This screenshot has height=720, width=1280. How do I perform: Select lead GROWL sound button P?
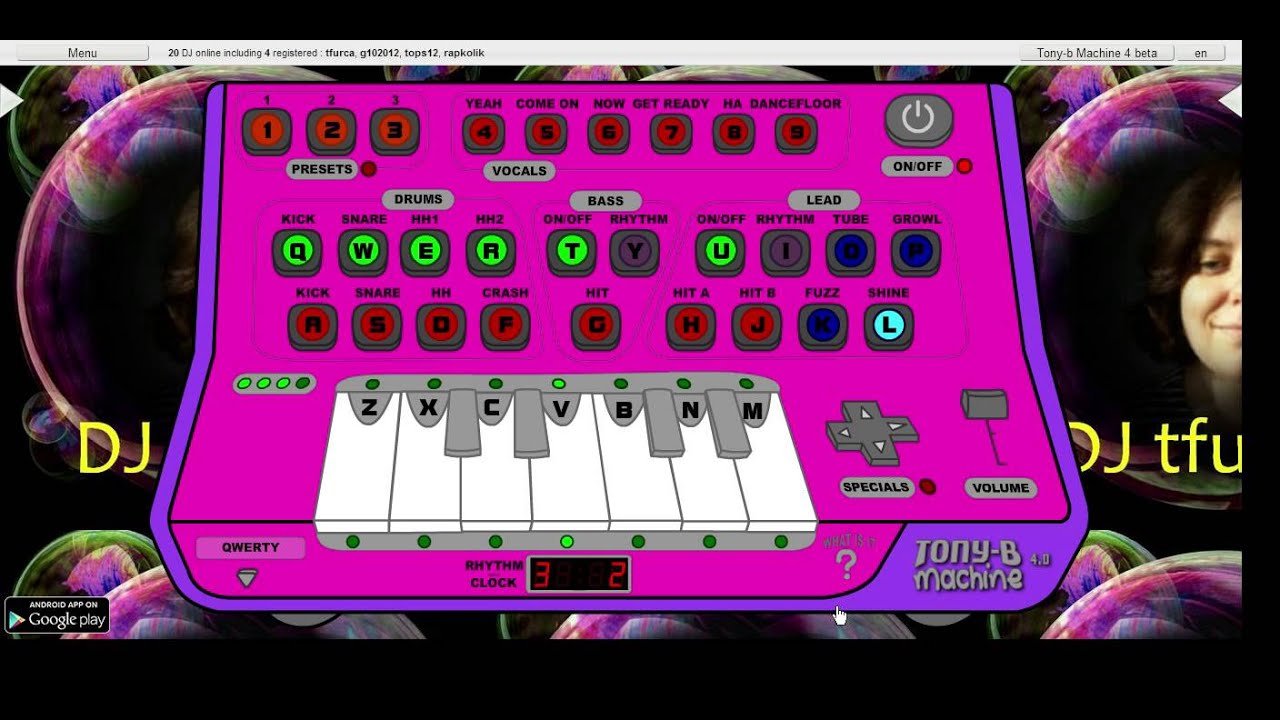(916, 252)
